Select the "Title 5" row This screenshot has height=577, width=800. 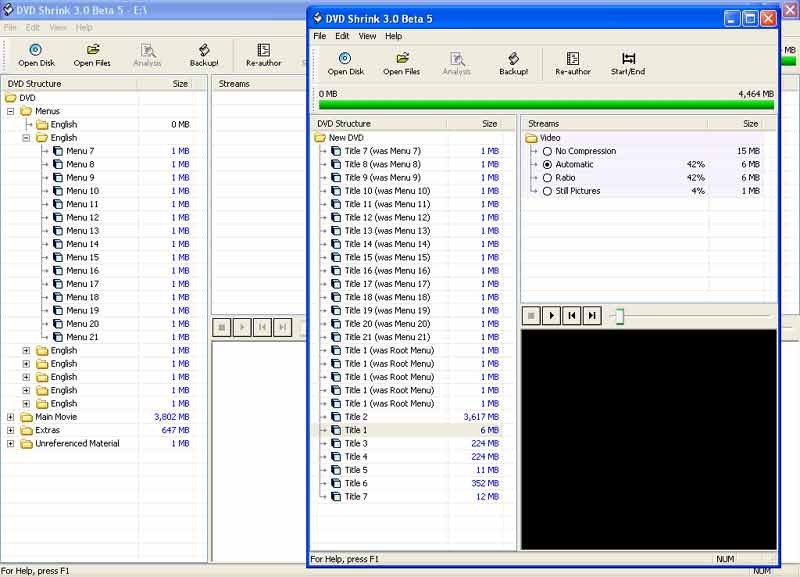click(x=407, y=470)
